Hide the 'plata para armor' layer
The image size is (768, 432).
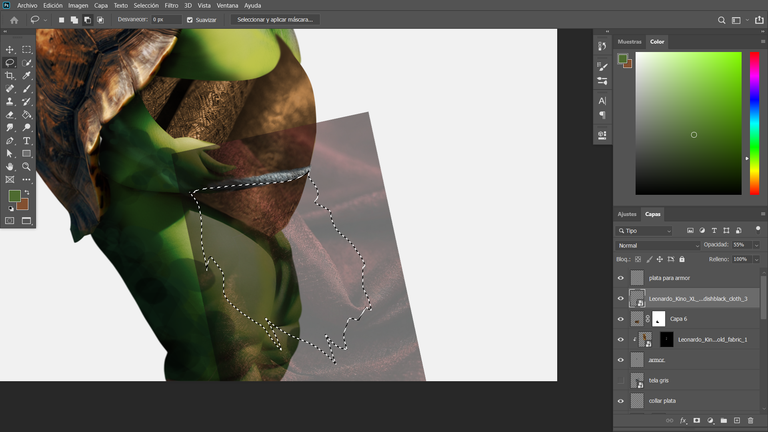[621, 278]
